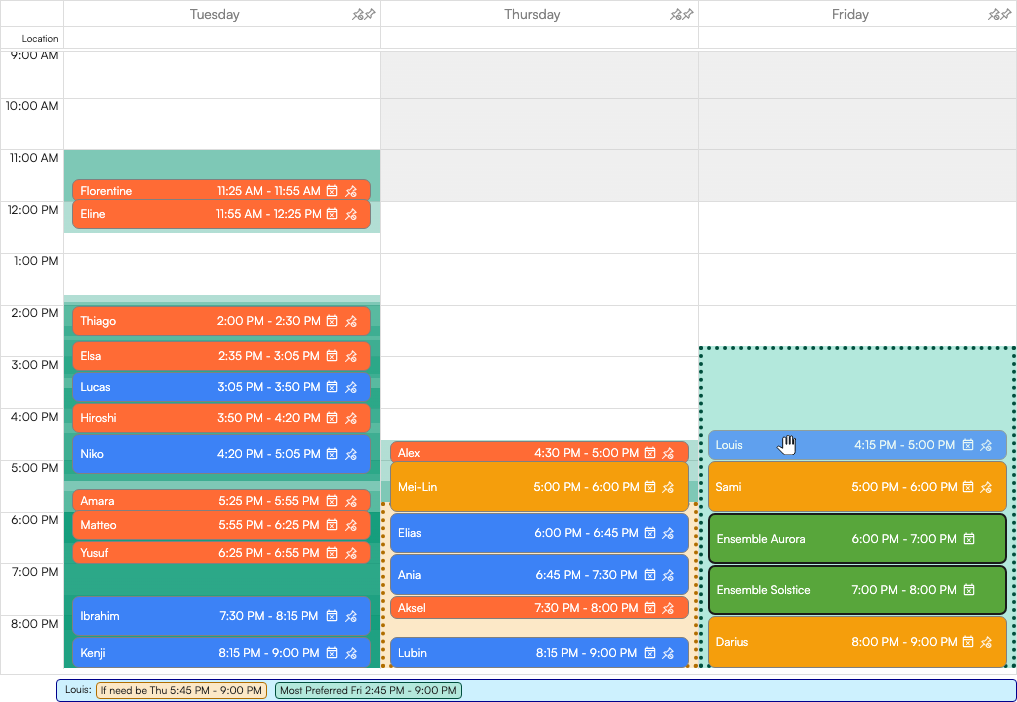Unschedule Eline's lesson via its calendar-x icon
The height and width of the screenshot is (702, 1017).
tap(332, 214)
